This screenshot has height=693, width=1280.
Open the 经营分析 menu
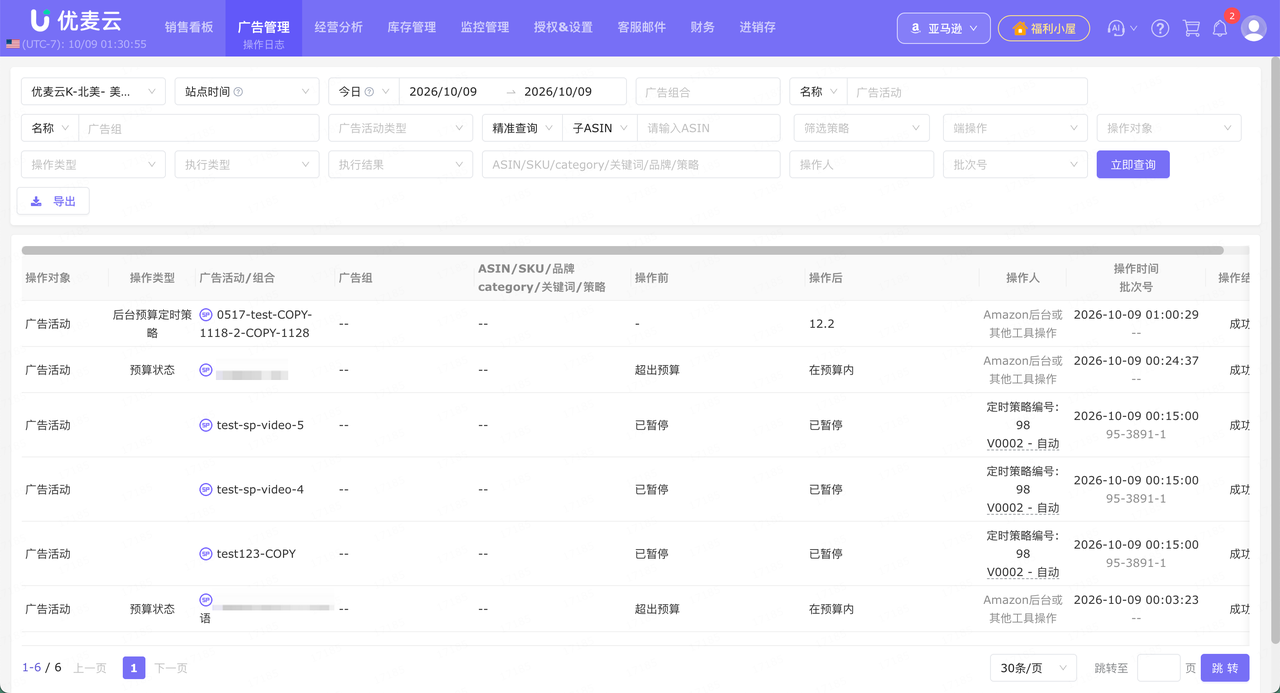338,28
